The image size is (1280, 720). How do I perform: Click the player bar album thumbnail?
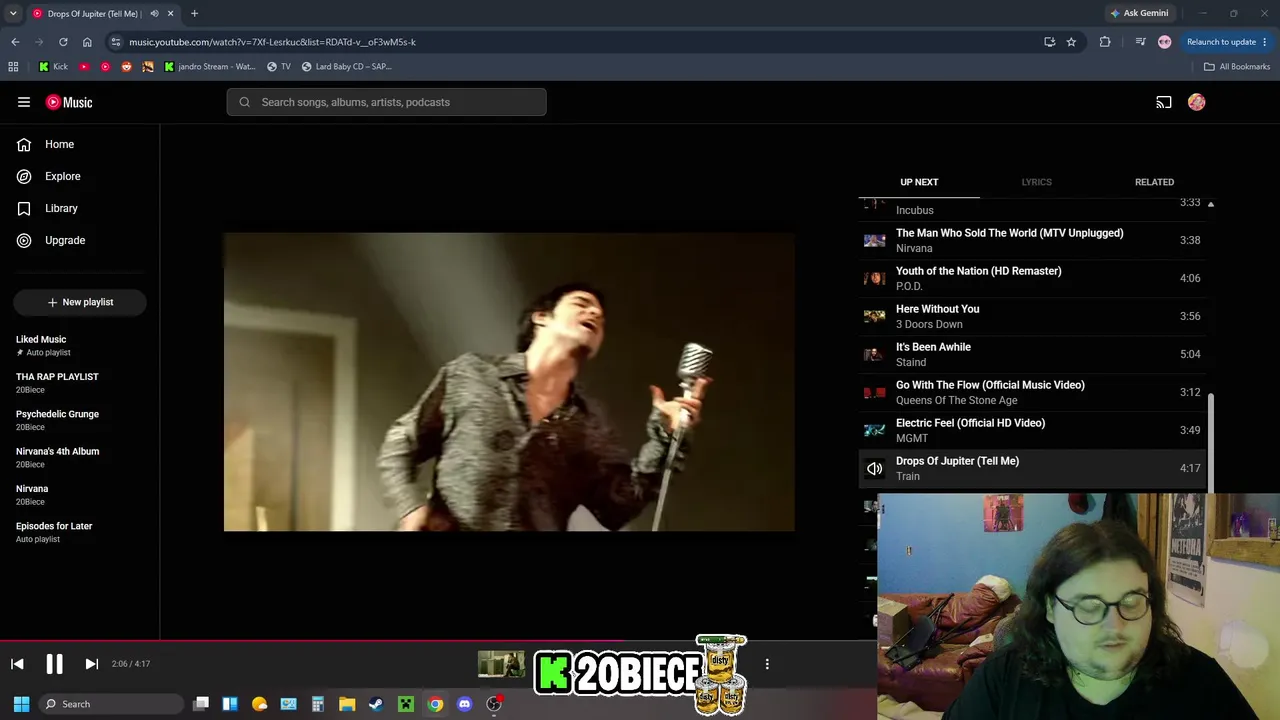pyautogui.click(x=501, y=664)
